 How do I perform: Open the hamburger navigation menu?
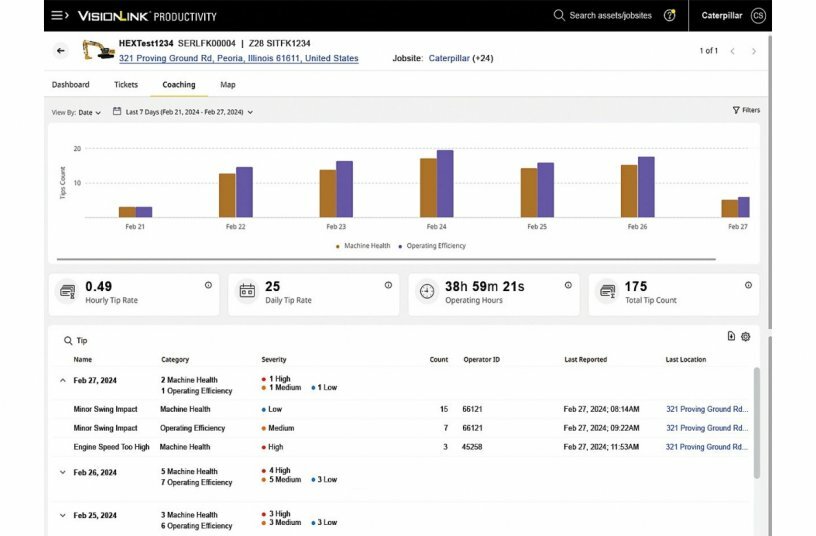point(59,16)
